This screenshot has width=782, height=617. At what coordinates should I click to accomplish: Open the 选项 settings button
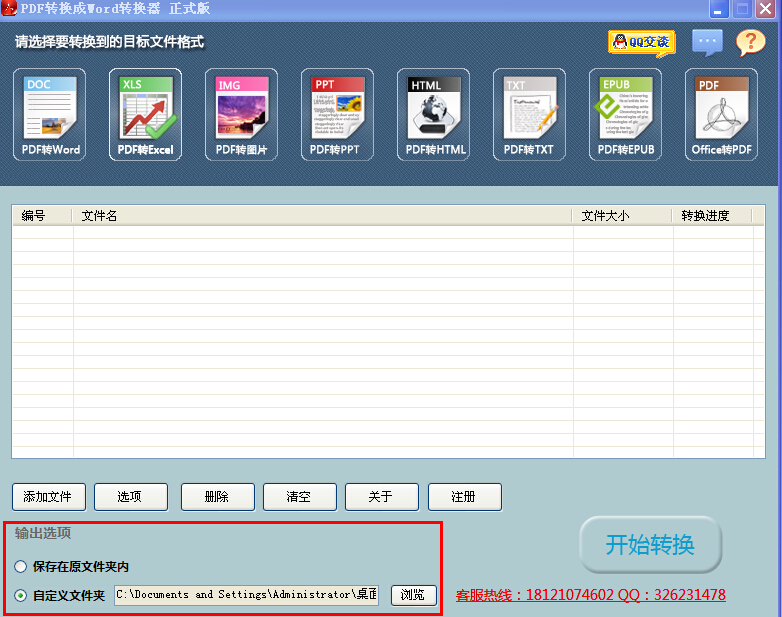click(131, 497)
